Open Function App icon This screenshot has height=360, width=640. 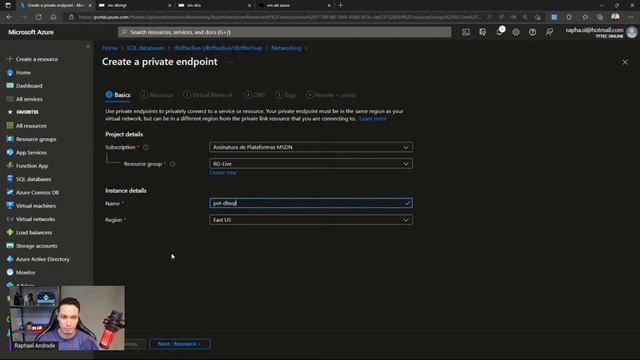point(10,166)
